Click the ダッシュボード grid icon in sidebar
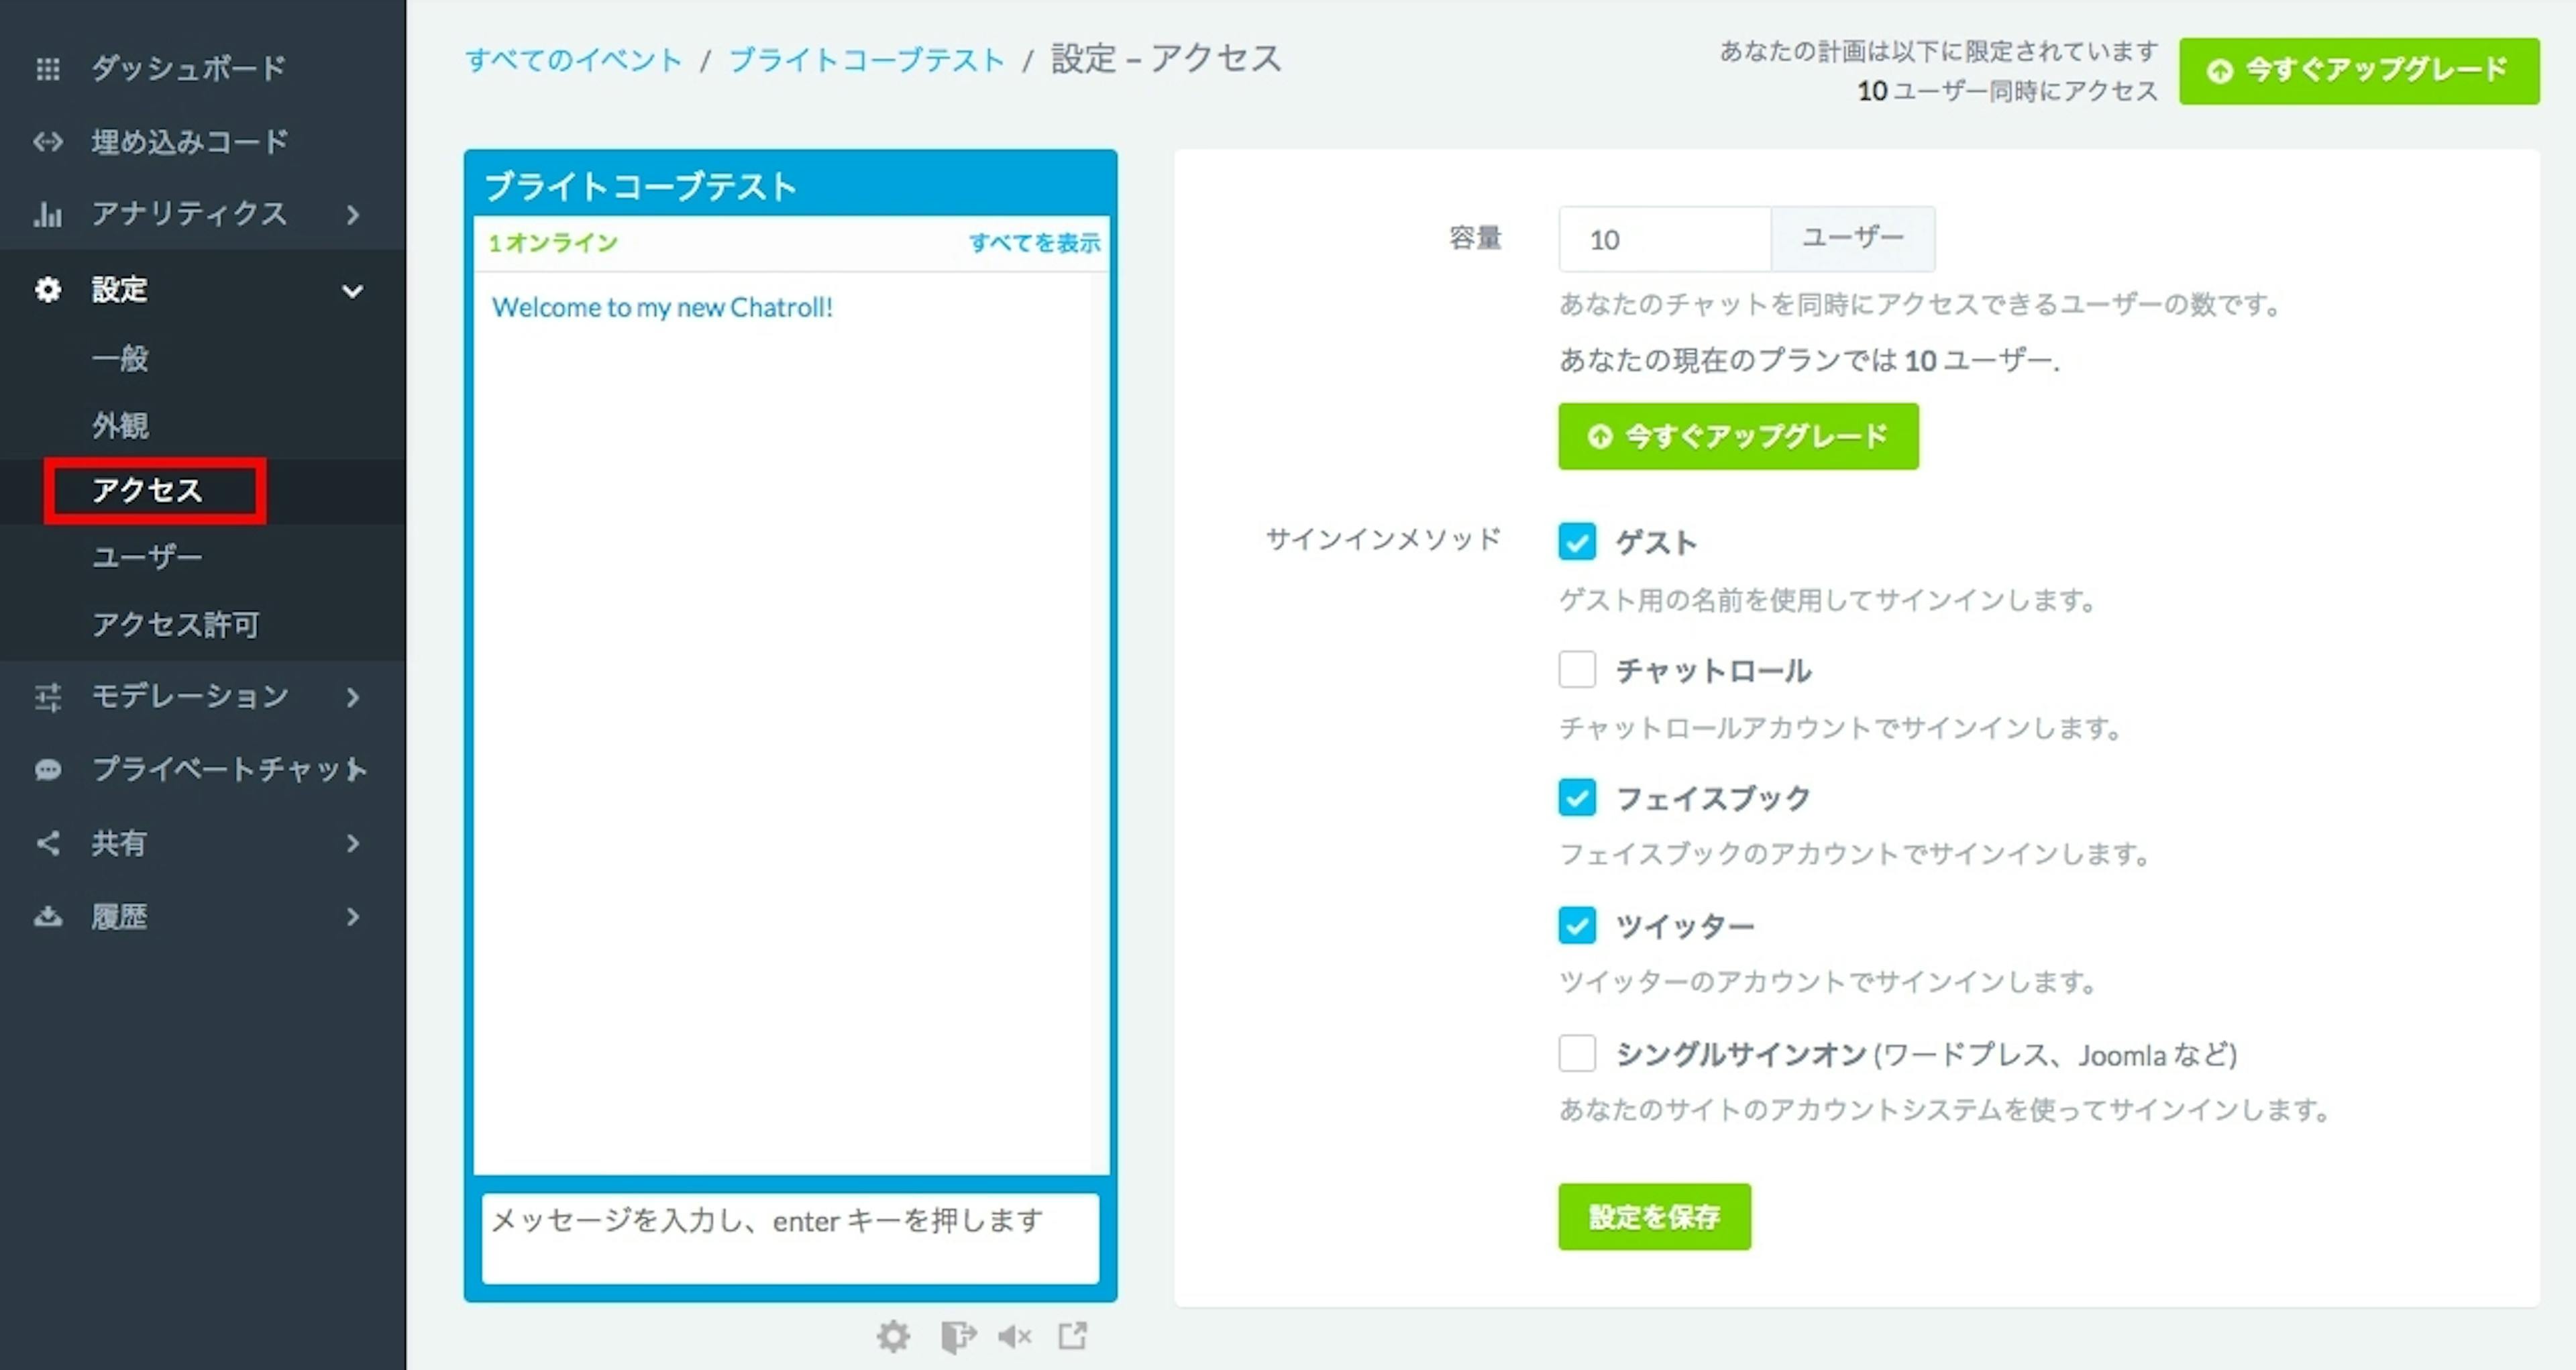Image resolution: width=2576 pixels, height=1370 pixels. point(48,69)
